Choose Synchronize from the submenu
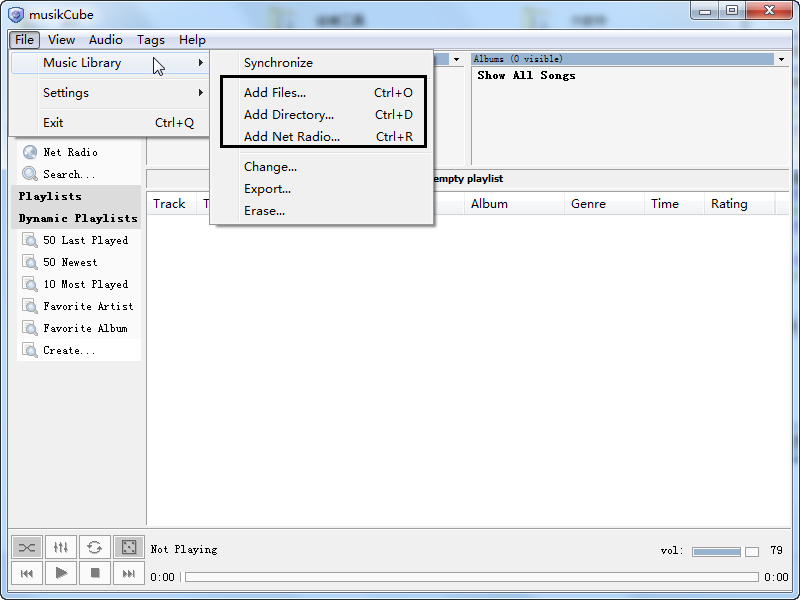The image size is (800, 600). (321, 63)
